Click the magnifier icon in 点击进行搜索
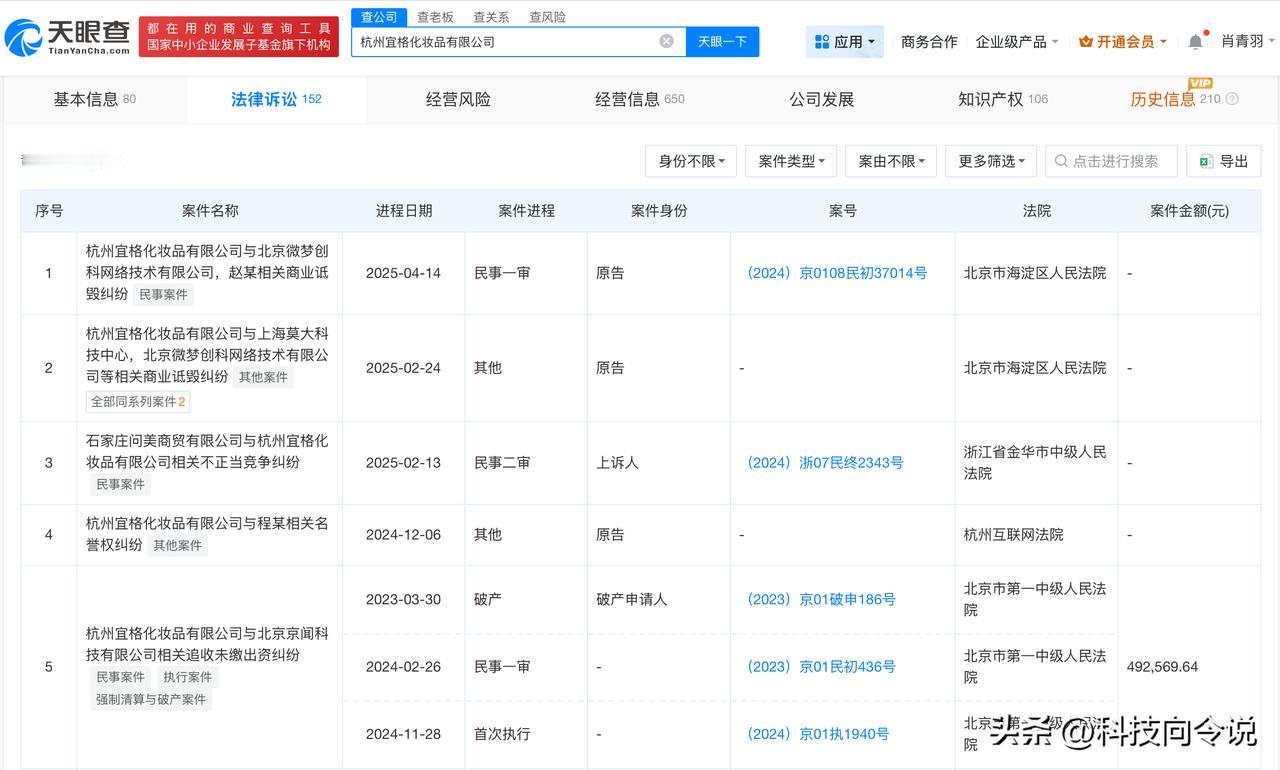 click(1061, 161)
